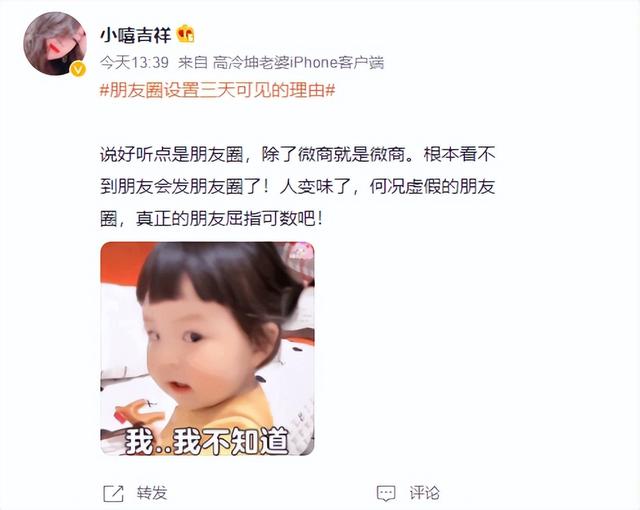Click the comment bubble icon

(386, 493)
